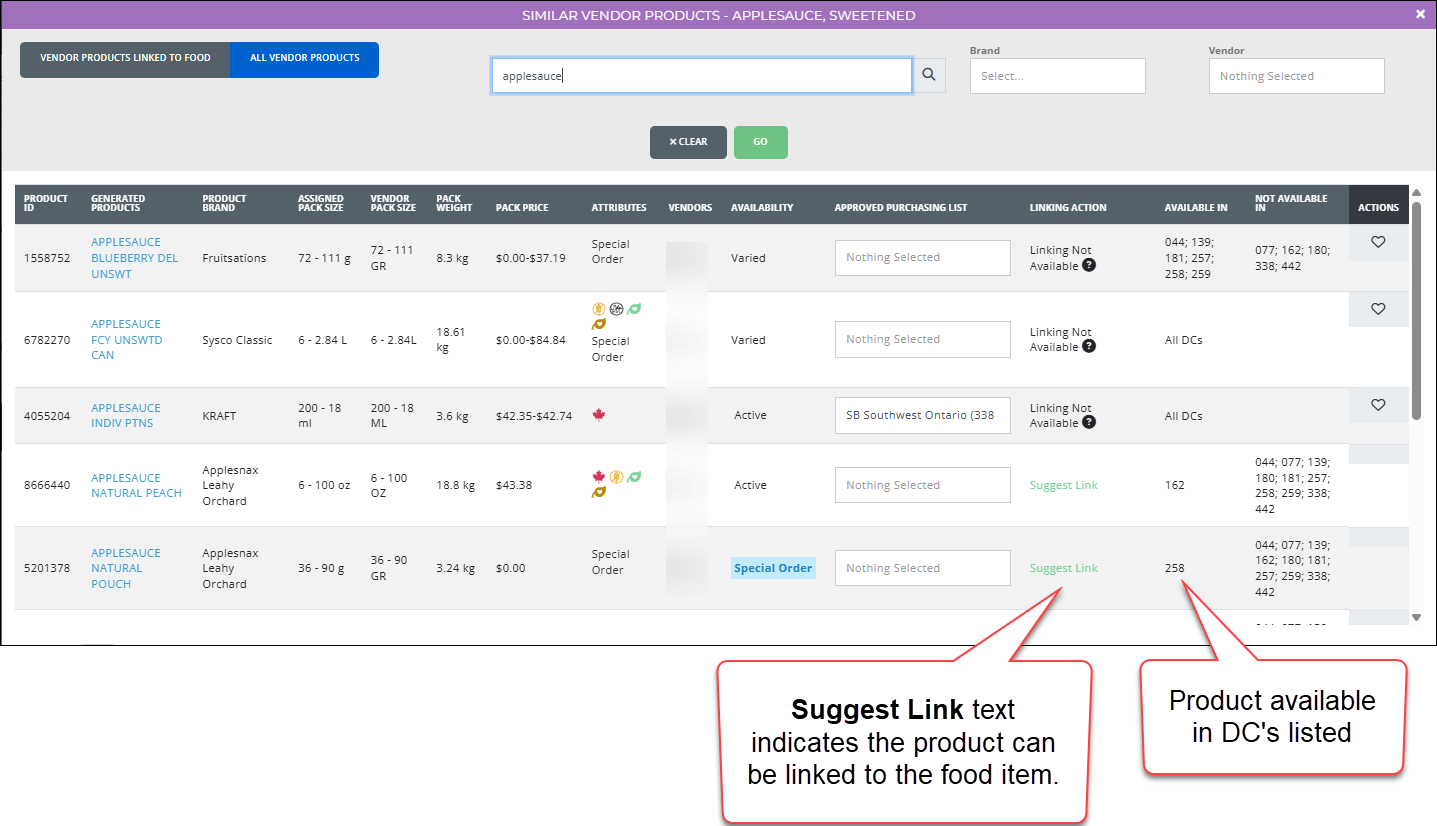The height and width of the screenshot is (826, 1437).
Task: Click Suggest Link for Applesauce Natural Peach
Action: point(1063,485)
